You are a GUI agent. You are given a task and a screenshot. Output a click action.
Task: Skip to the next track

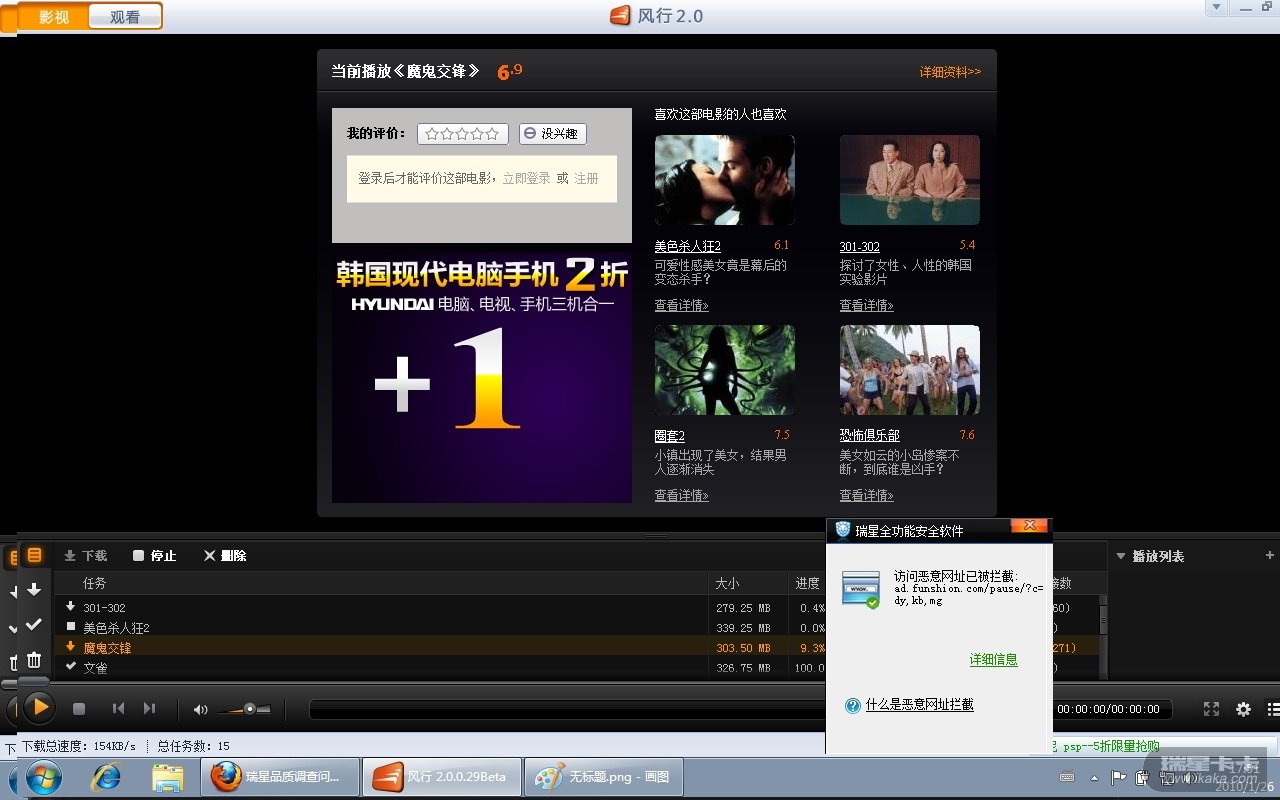pos(149,709)
